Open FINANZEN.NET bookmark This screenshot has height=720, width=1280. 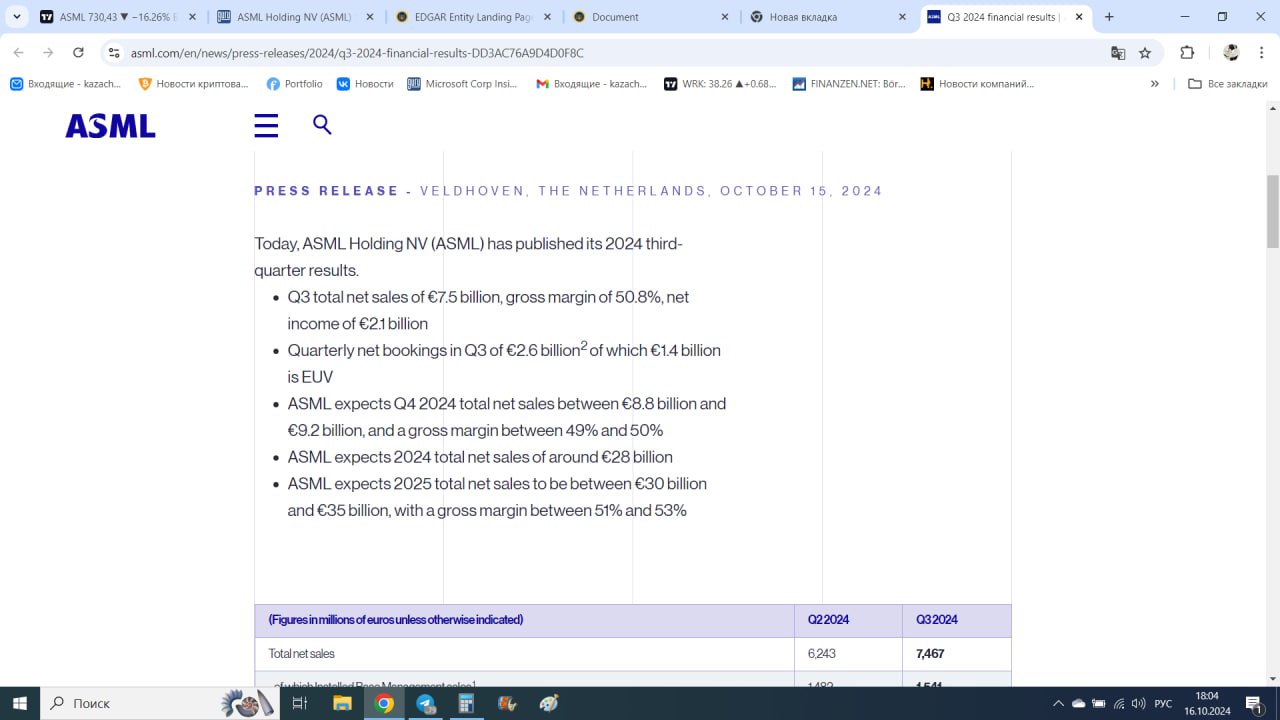849,84
